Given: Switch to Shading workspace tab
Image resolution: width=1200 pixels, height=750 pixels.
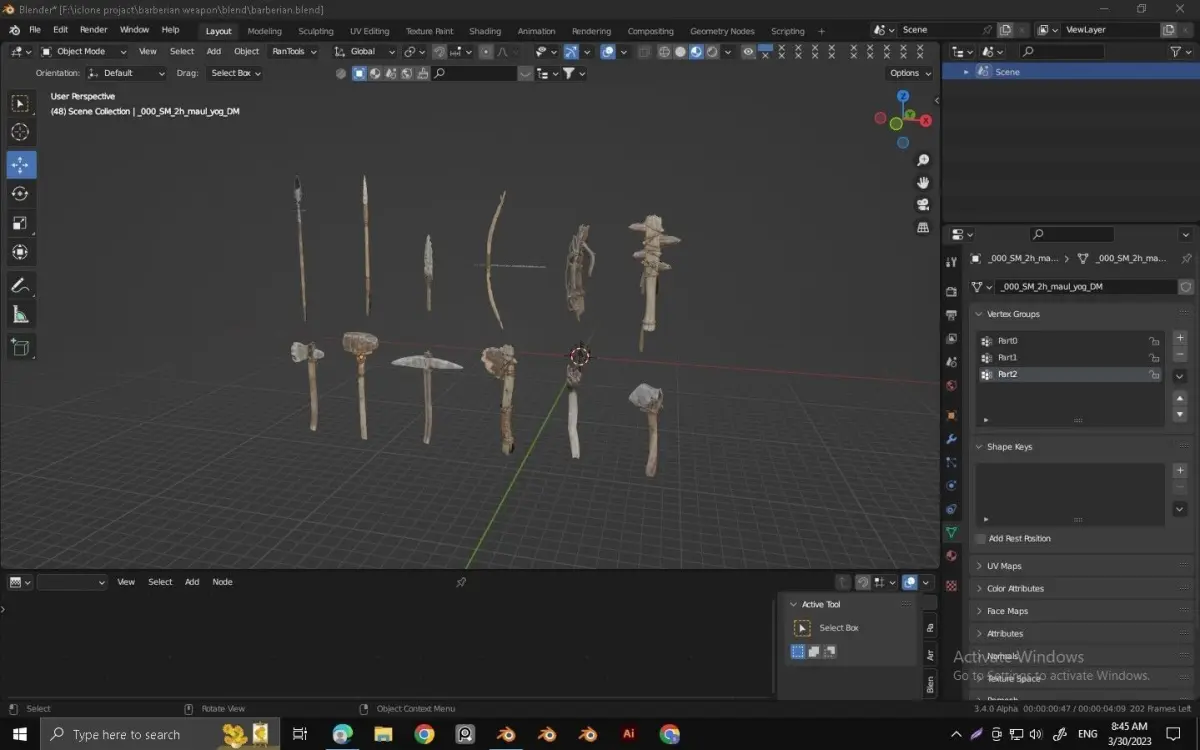Looking at the screenshot, I should coord(485,31).
